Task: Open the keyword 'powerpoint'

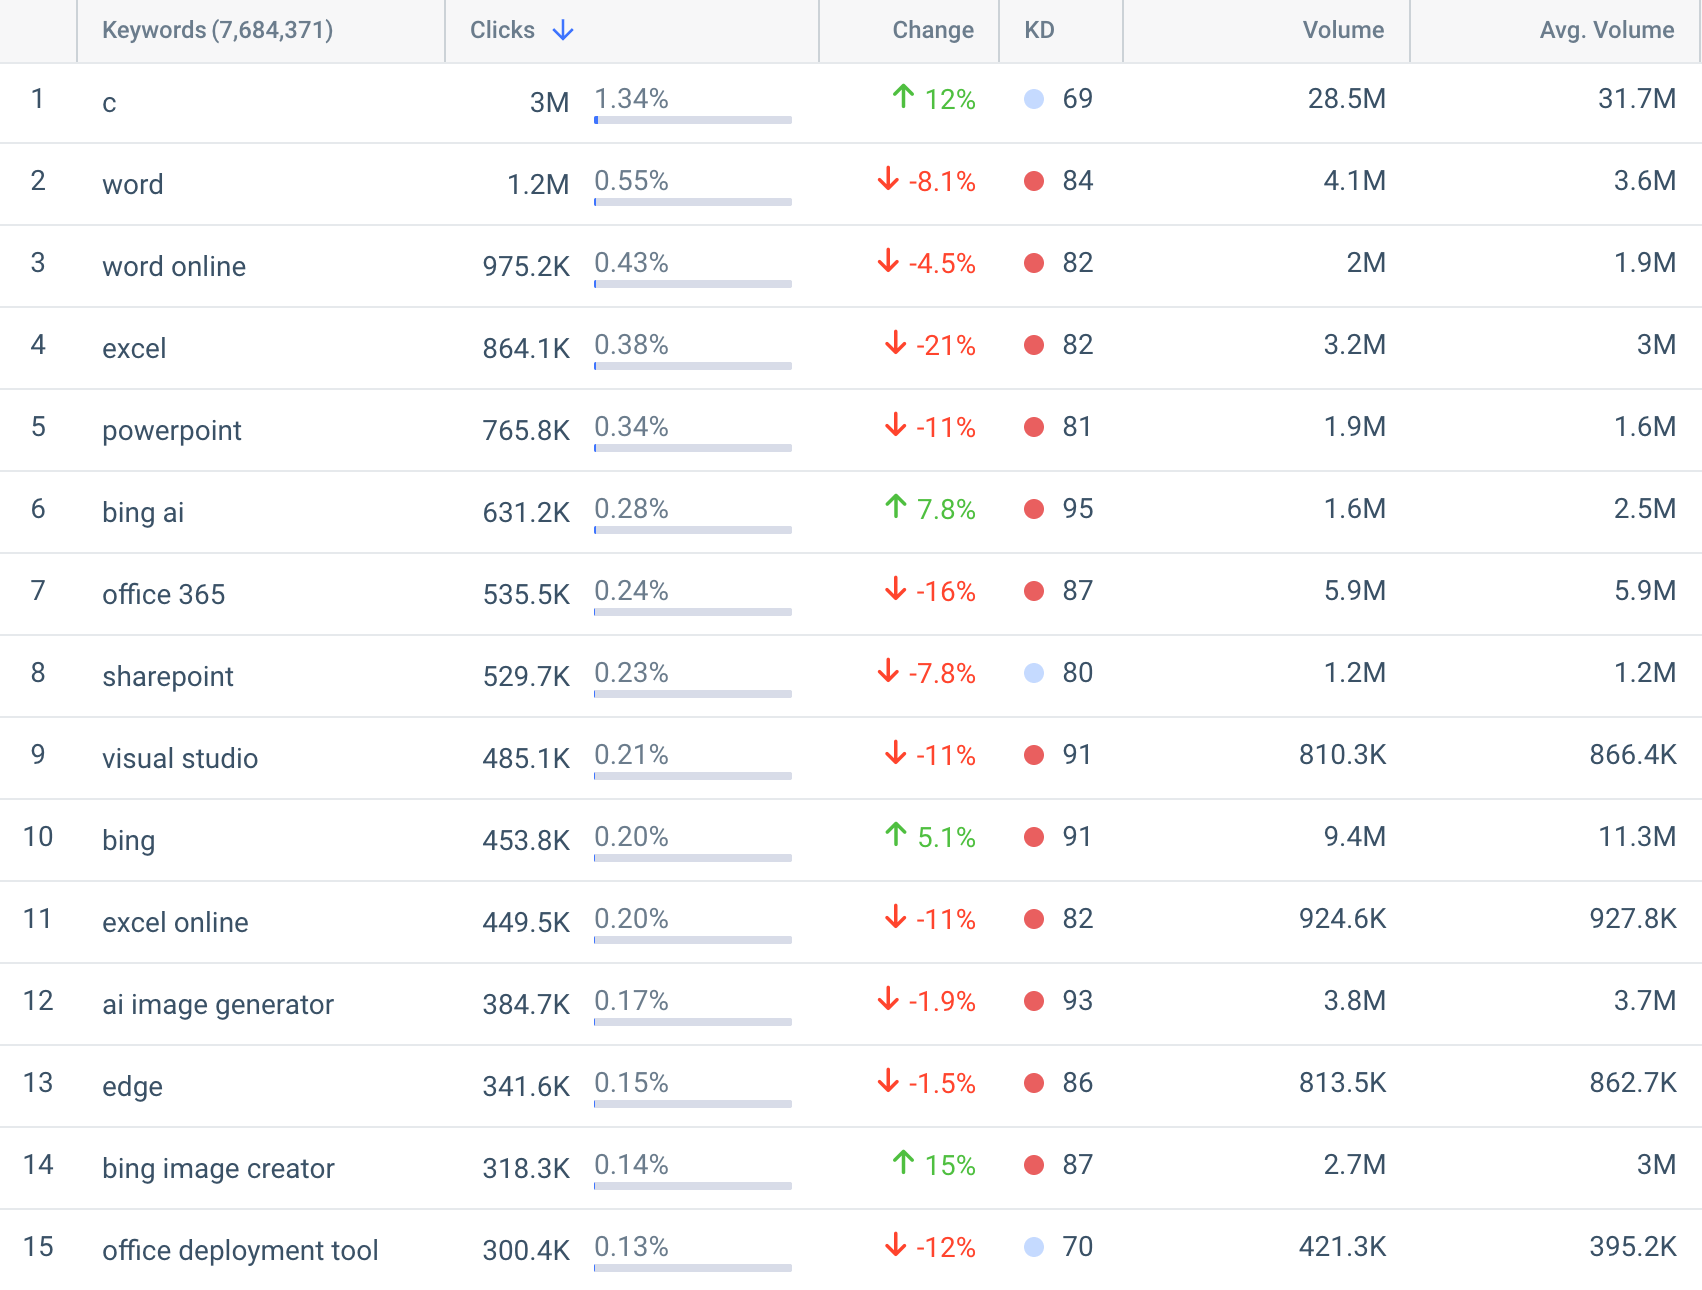Action: pos(172,430)
